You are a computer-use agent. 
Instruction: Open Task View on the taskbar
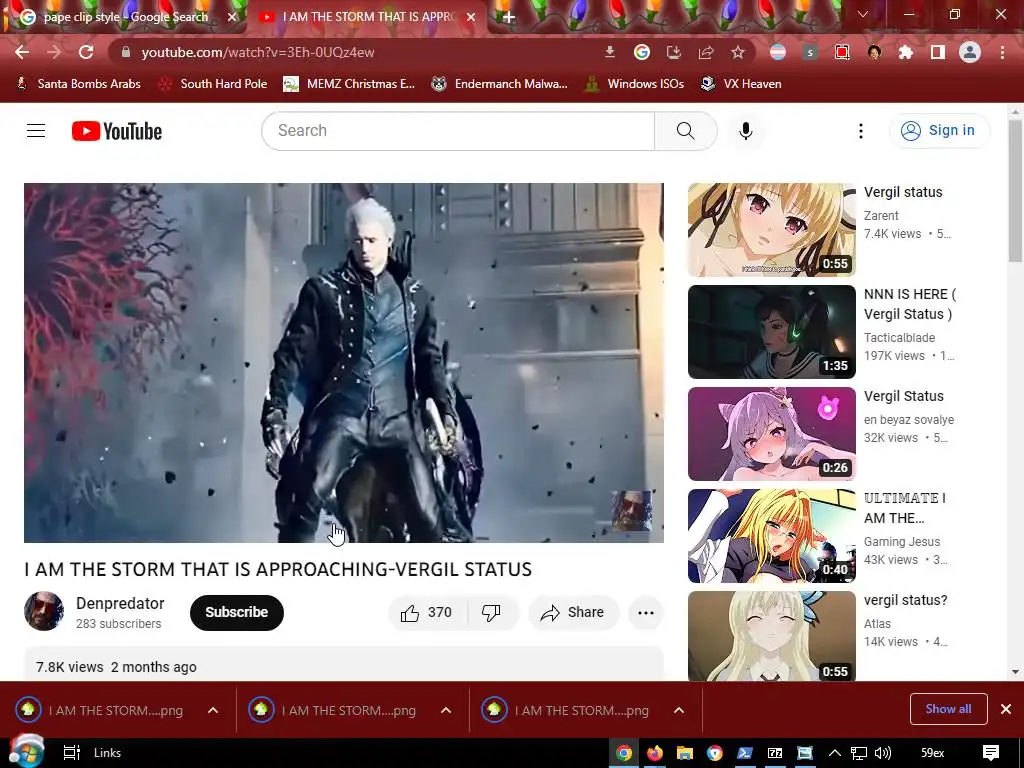pyautogui.click(x=71, y=753)
